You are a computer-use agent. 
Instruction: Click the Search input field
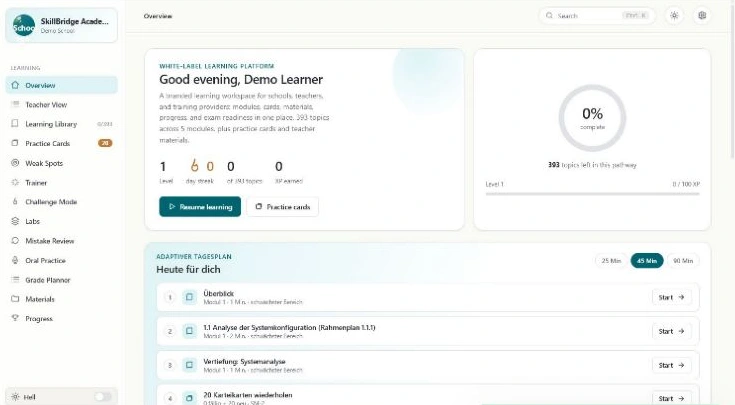click(597, 15)
